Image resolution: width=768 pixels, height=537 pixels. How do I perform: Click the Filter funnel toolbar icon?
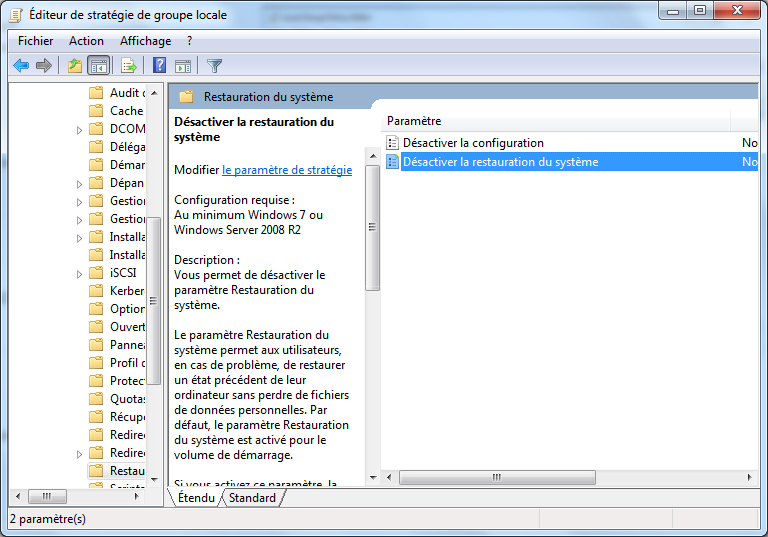[x=215, y=65]
